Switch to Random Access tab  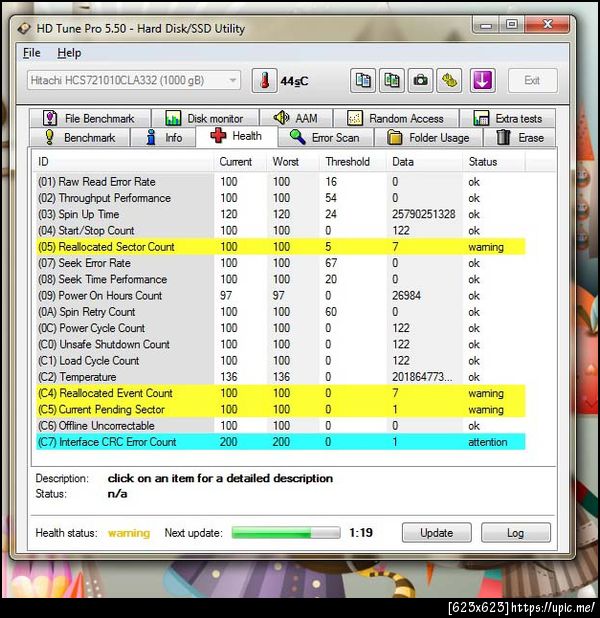click(395, 118)
